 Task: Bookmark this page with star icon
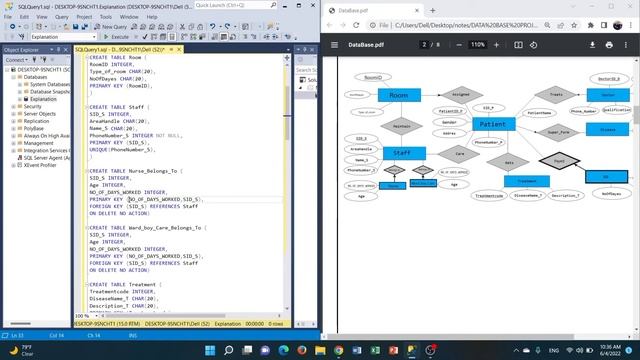[x=574, y=25]
